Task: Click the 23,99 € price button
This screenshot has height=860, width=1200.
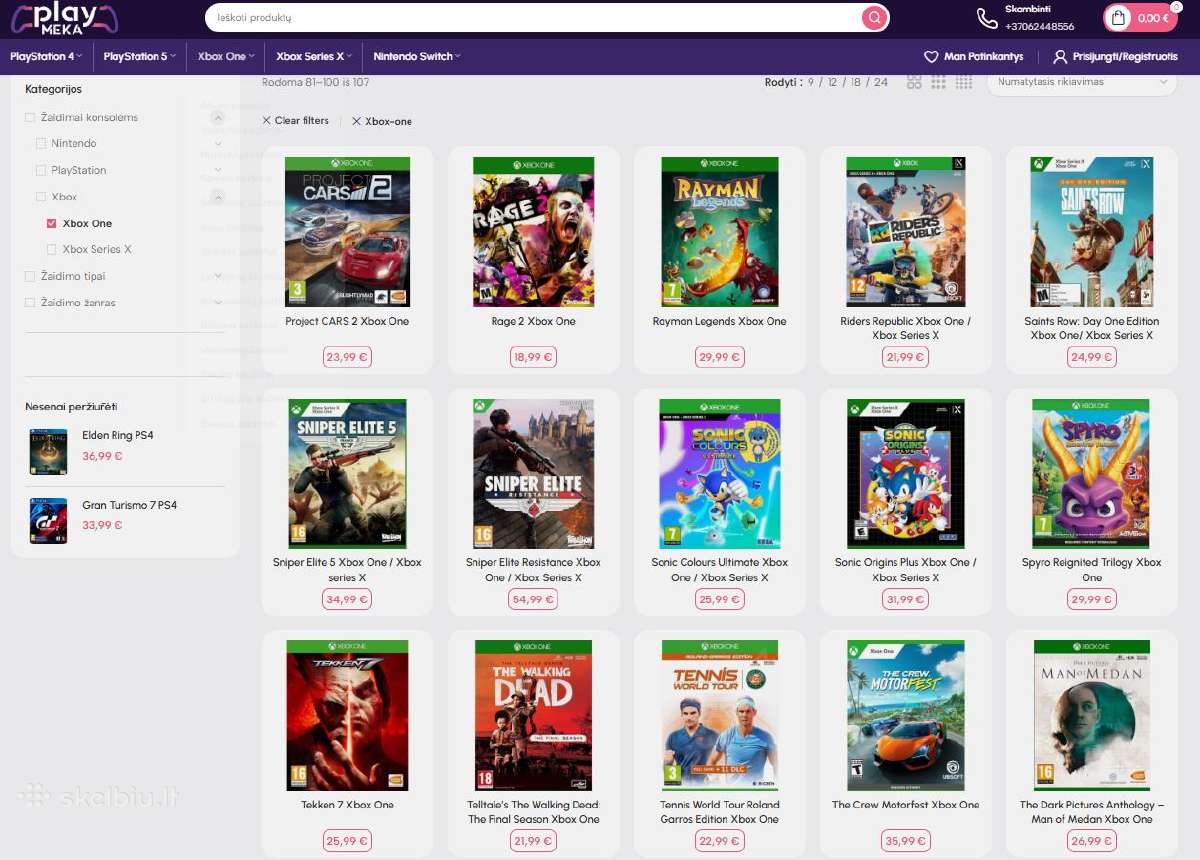Action: [347, 357]
